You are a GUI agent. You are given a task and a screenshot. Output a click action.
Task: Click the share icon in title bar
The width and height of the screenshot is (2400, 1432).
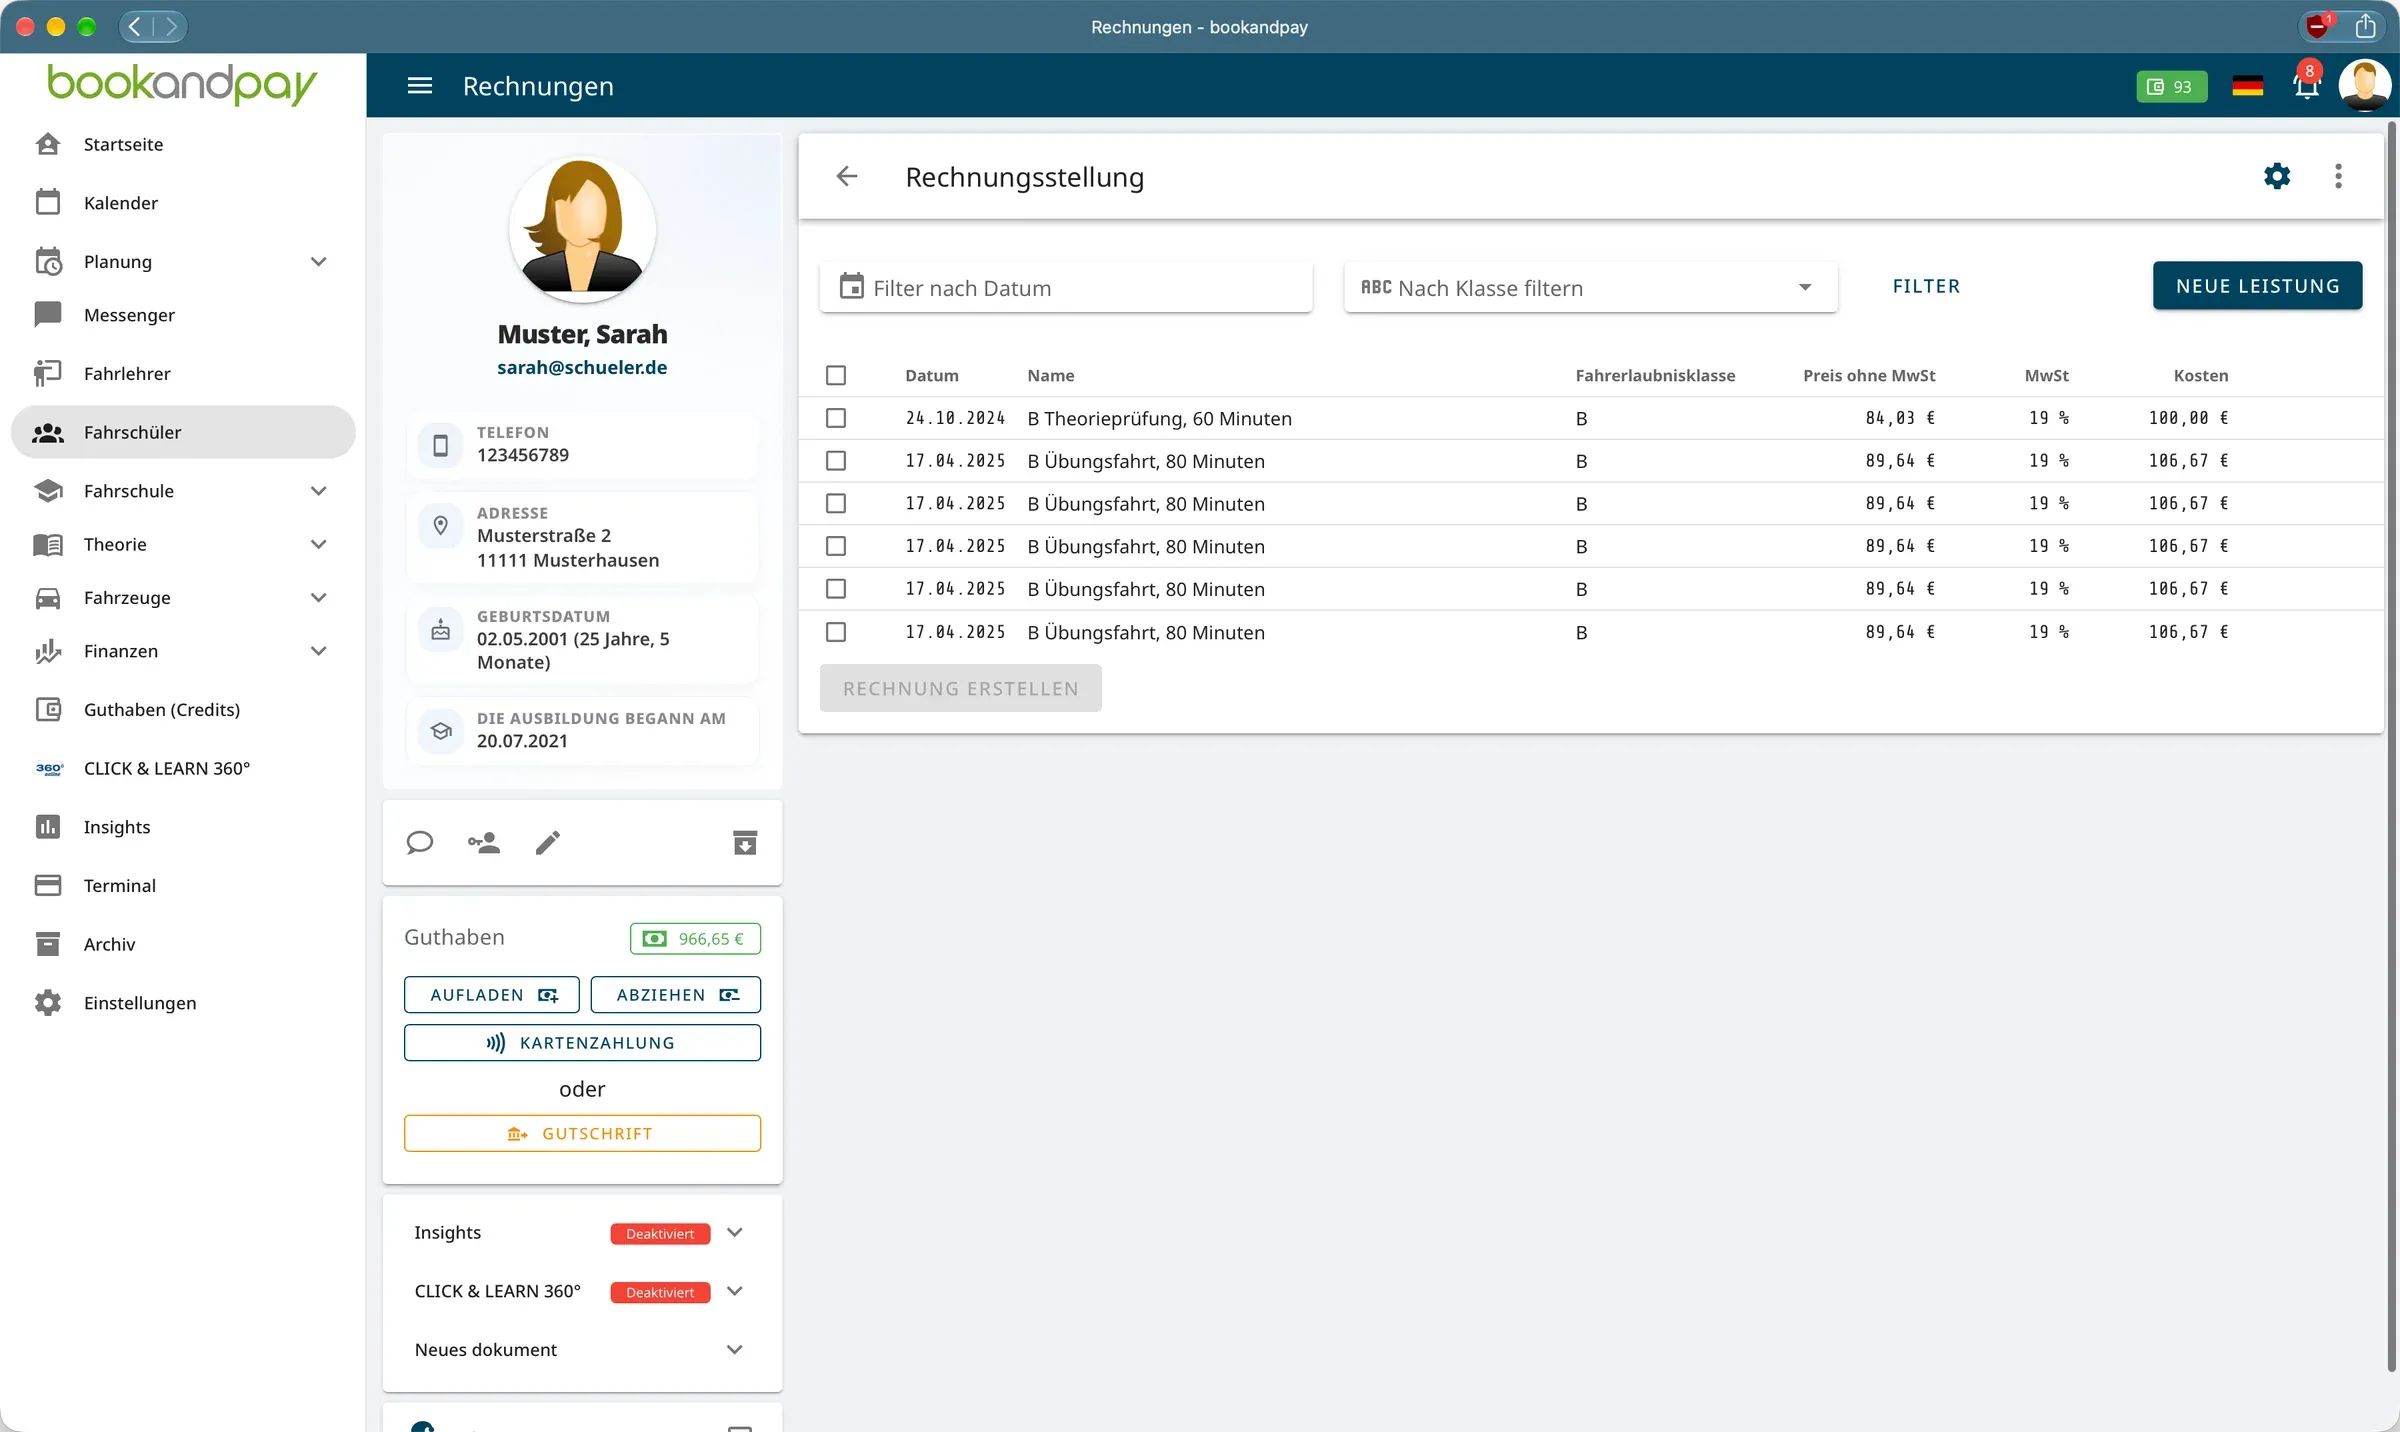click(2365, 26)
